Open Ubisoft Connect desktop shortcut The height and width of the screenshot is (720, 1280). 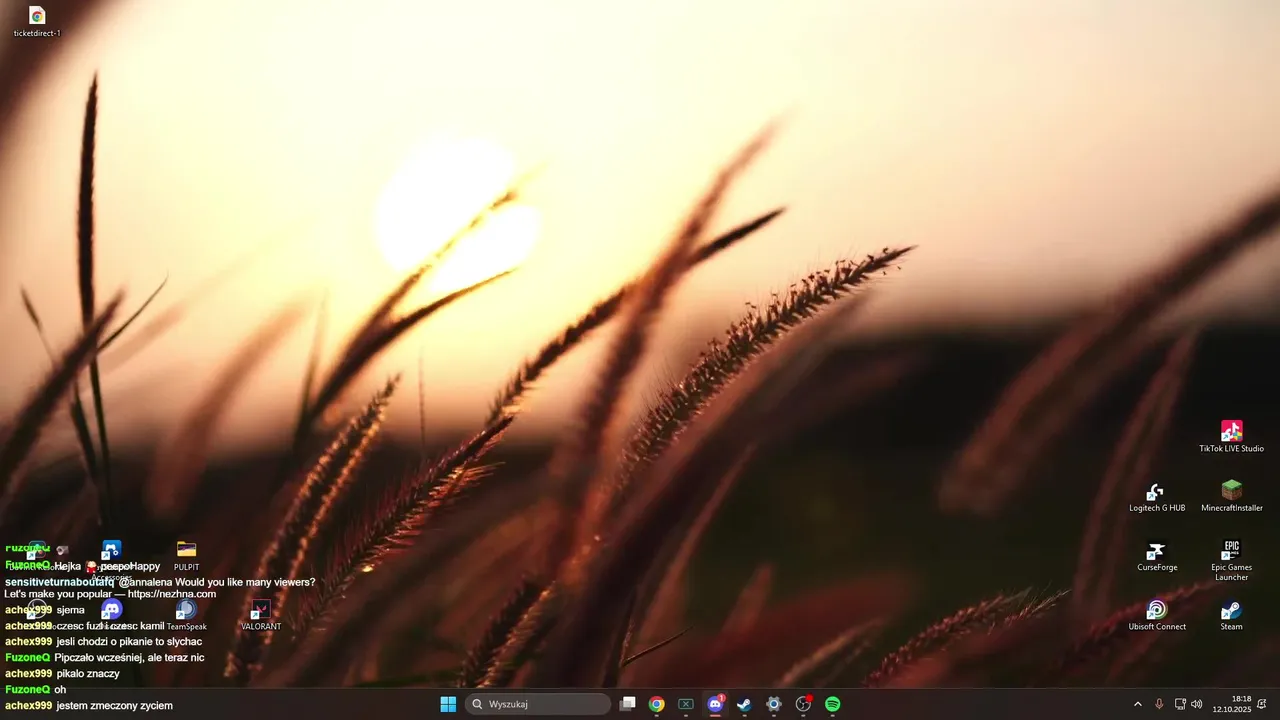1156,616
